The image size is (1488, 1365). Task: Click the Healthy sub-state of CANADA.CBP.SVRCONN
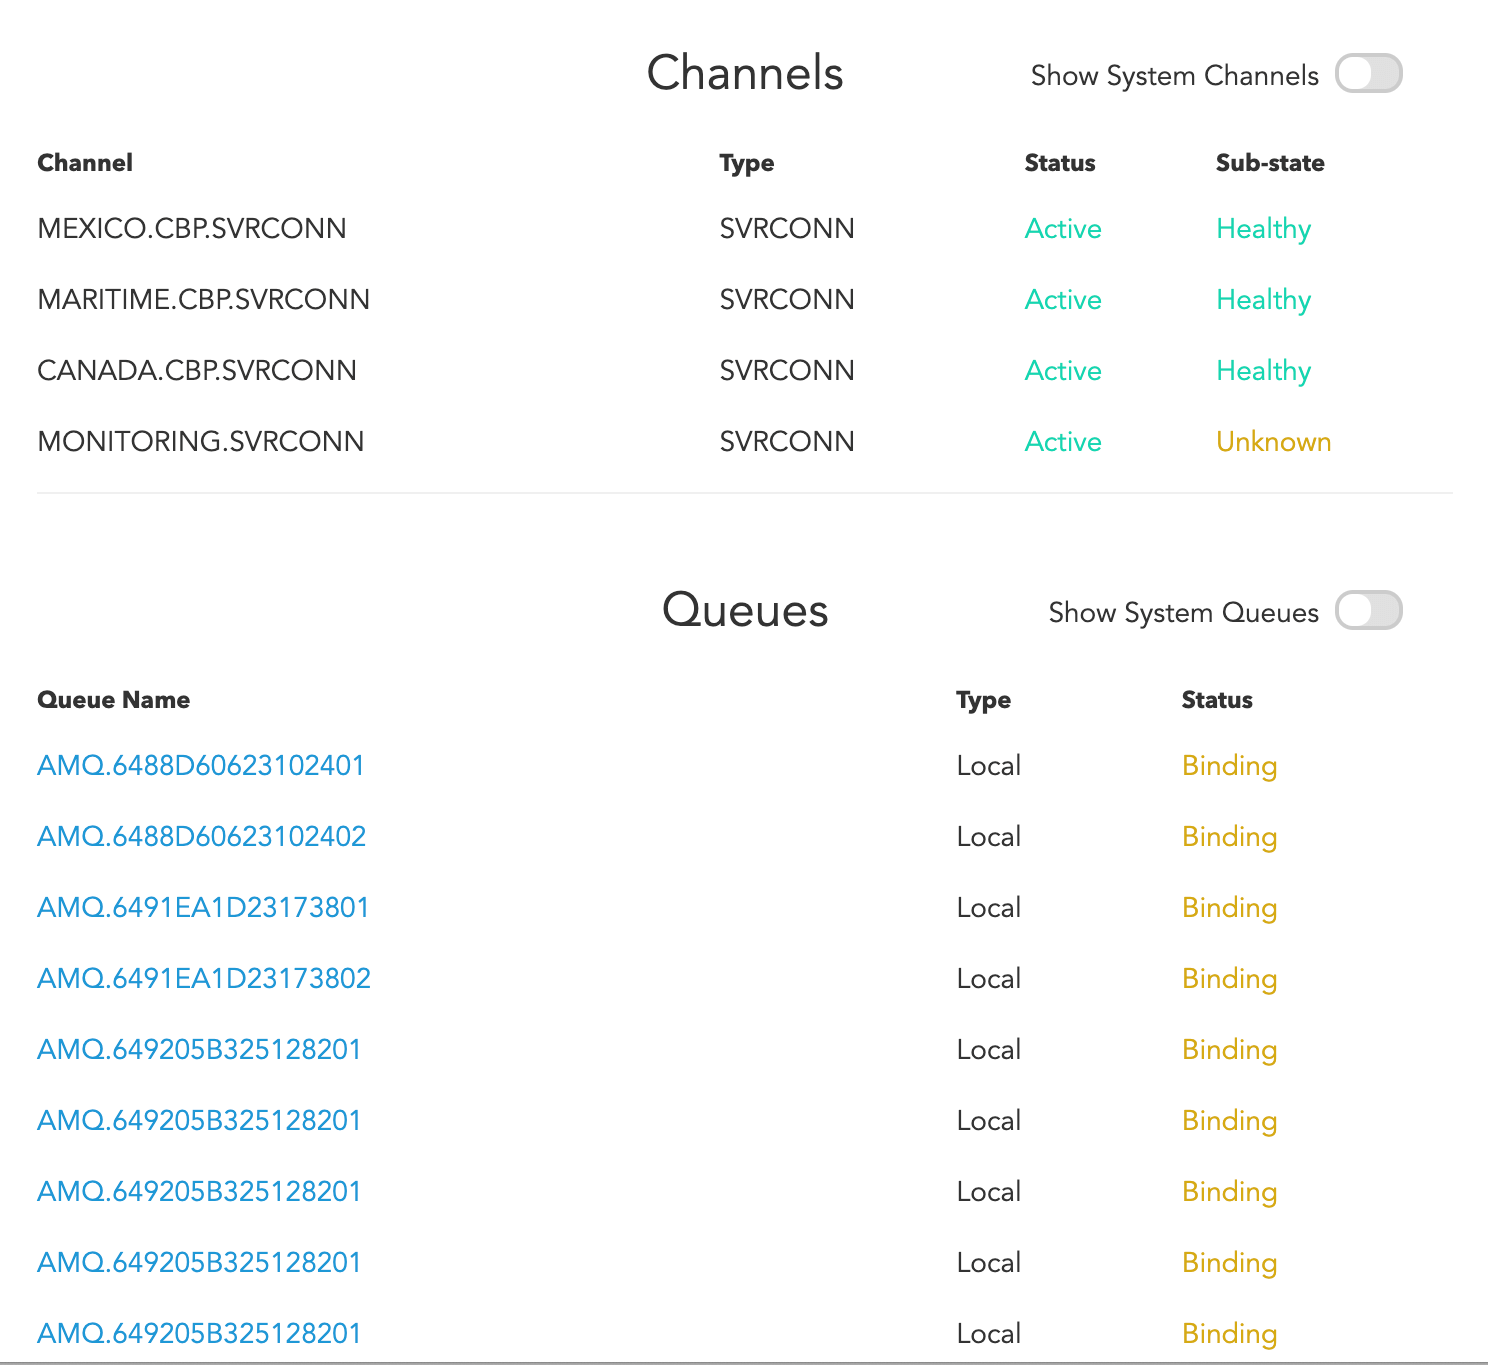(x=1263, y=372)
